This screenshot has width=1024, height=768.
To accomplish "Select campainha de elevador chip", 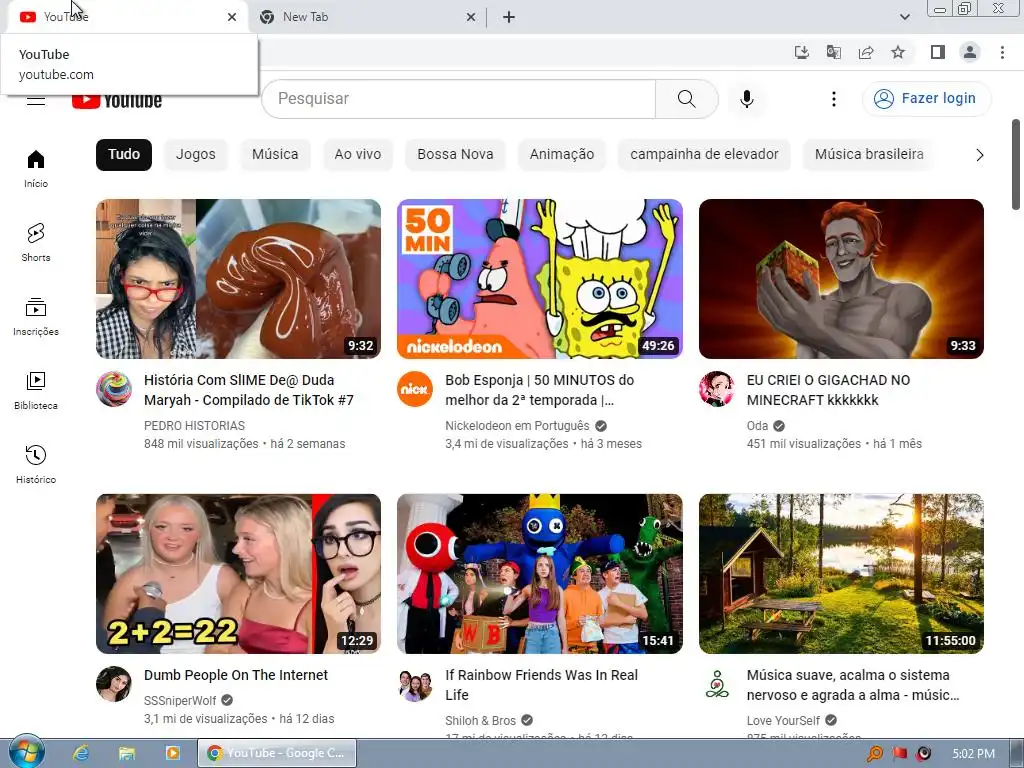I will [704, 155].
